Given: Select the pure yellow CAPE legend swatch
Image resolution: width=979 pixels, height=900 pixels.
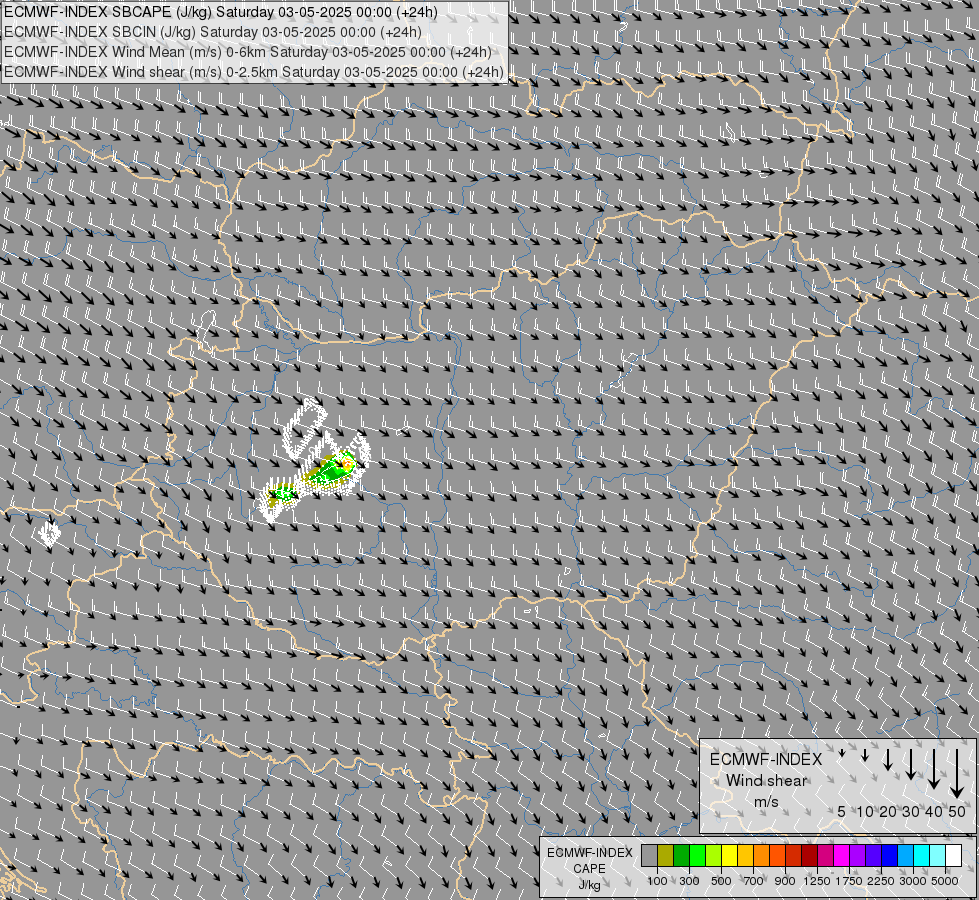Looking at the screenshot, I should point(730,856).
